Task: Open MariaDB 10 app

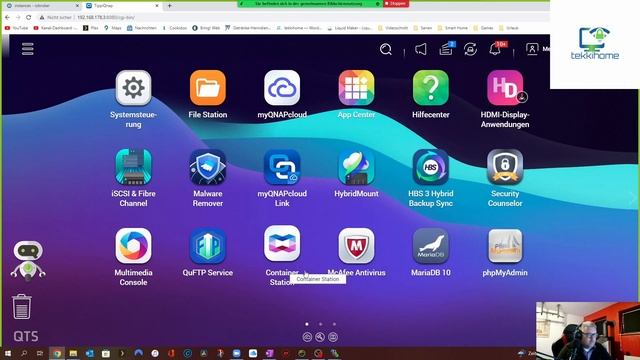Action: [x=431, y=246]
